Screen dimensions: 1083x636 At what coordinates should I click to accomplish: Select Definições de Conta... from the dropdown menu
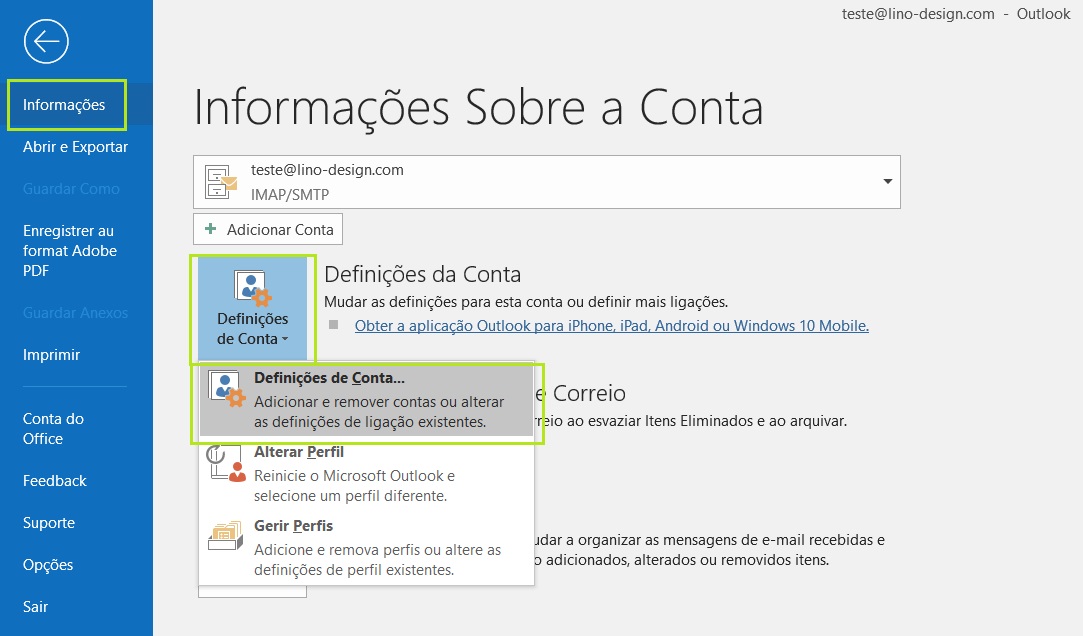point(366,400)
